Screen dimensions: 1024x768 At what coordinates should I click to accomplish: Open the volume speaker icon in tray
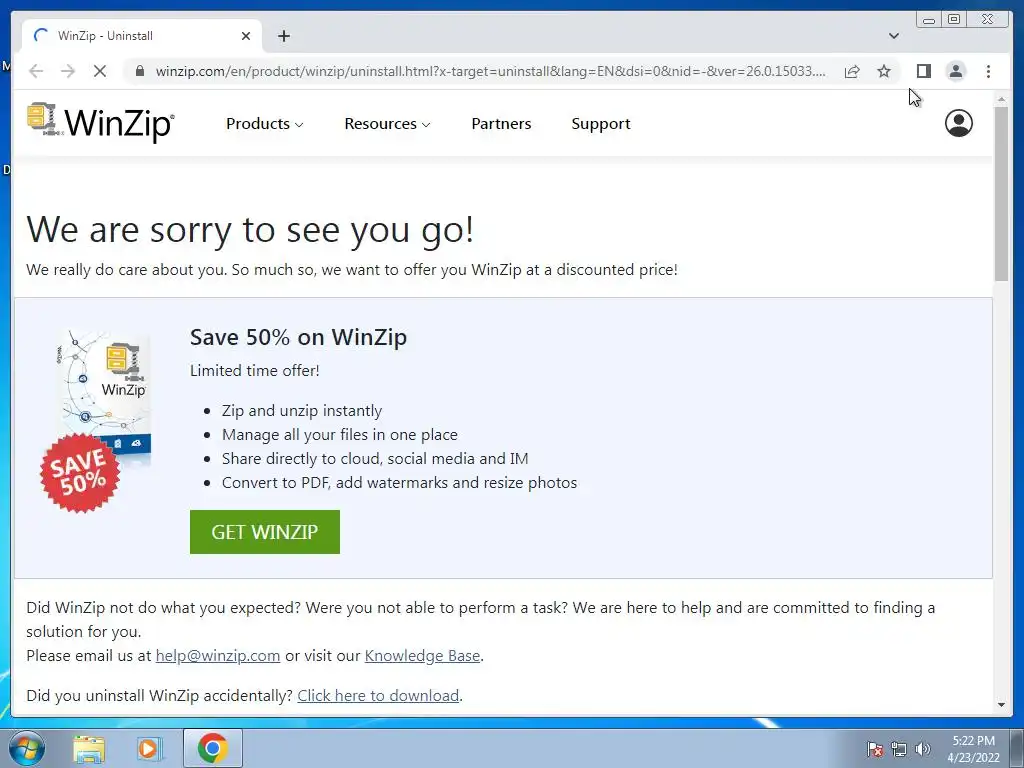point(922,749)
